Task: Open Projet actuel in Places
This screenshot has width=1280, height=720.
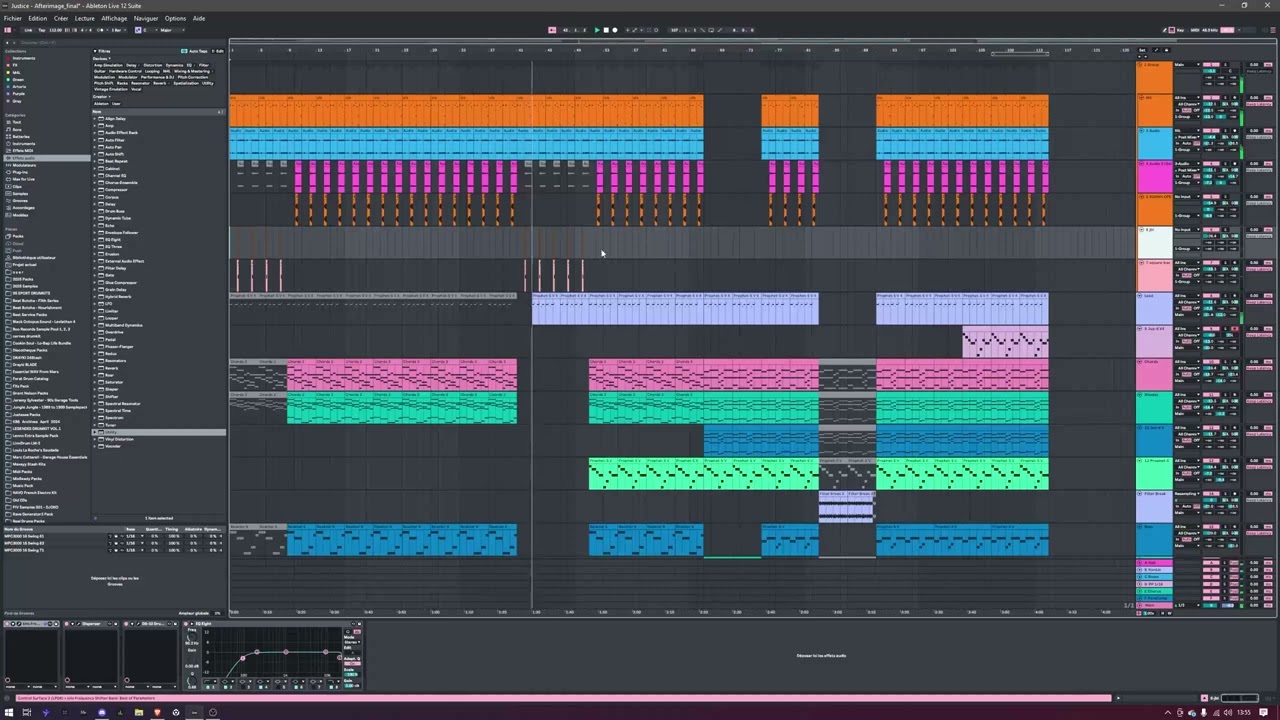Action: 25,265
